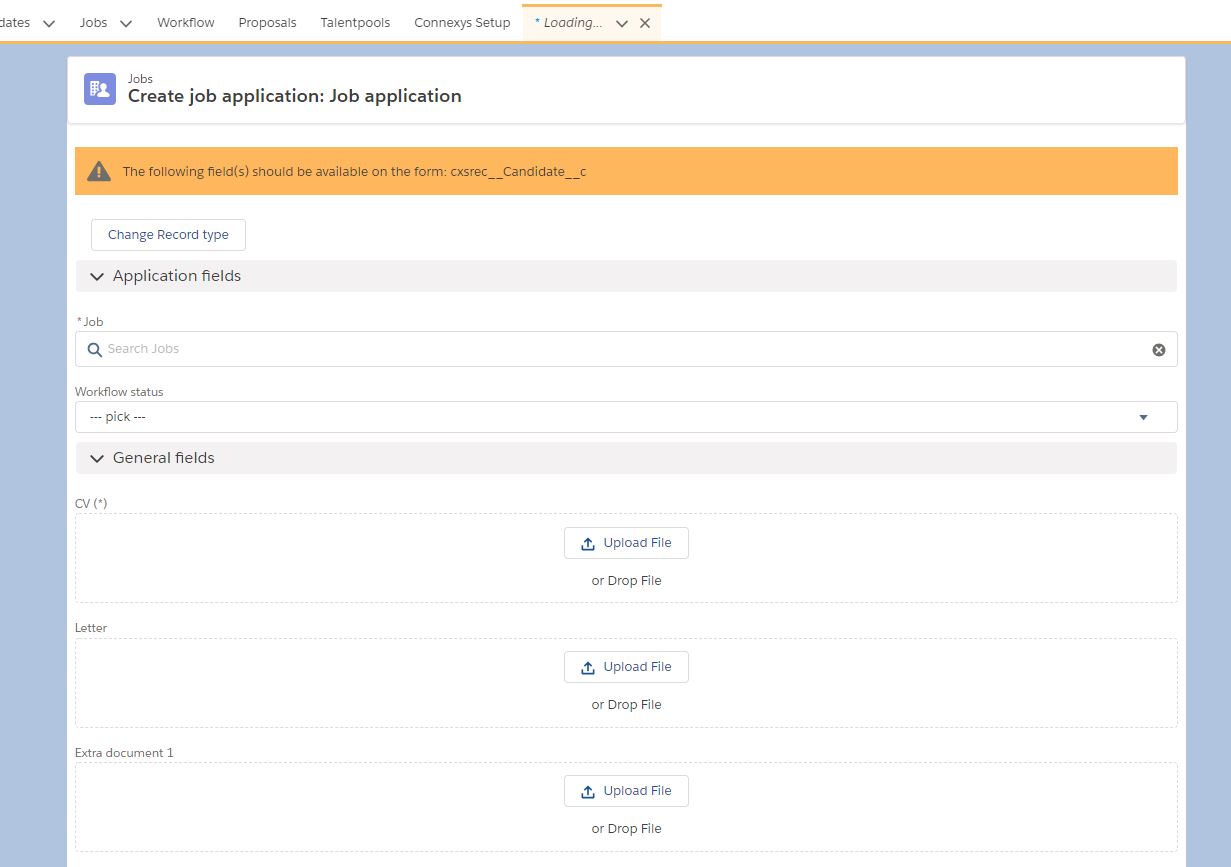Click the CV (*) field label

click(91, 503)
